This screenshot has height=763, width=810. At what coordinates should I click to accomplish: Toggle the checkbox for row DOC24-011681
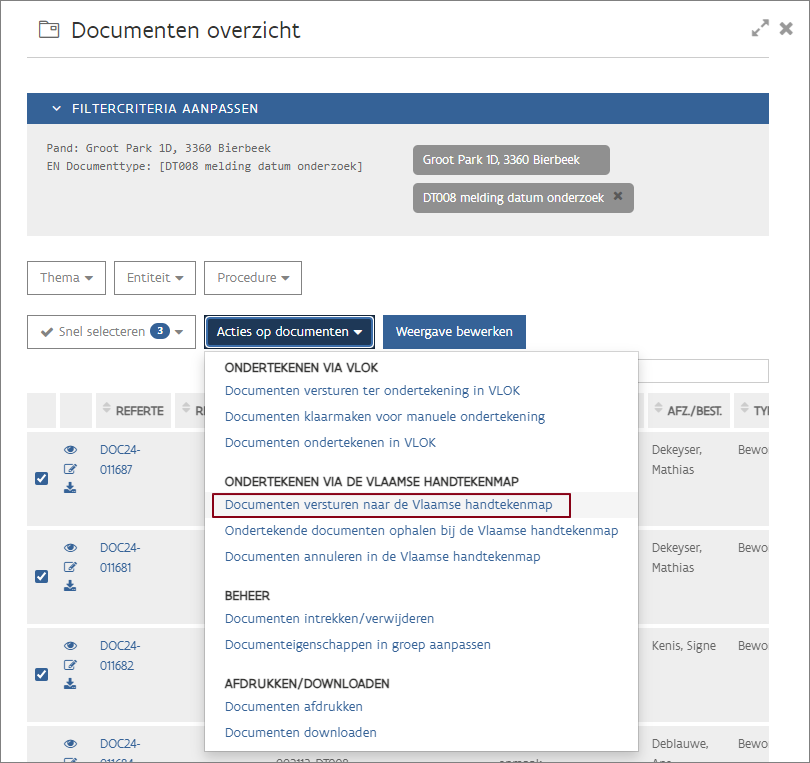click(x=41, y=576)
